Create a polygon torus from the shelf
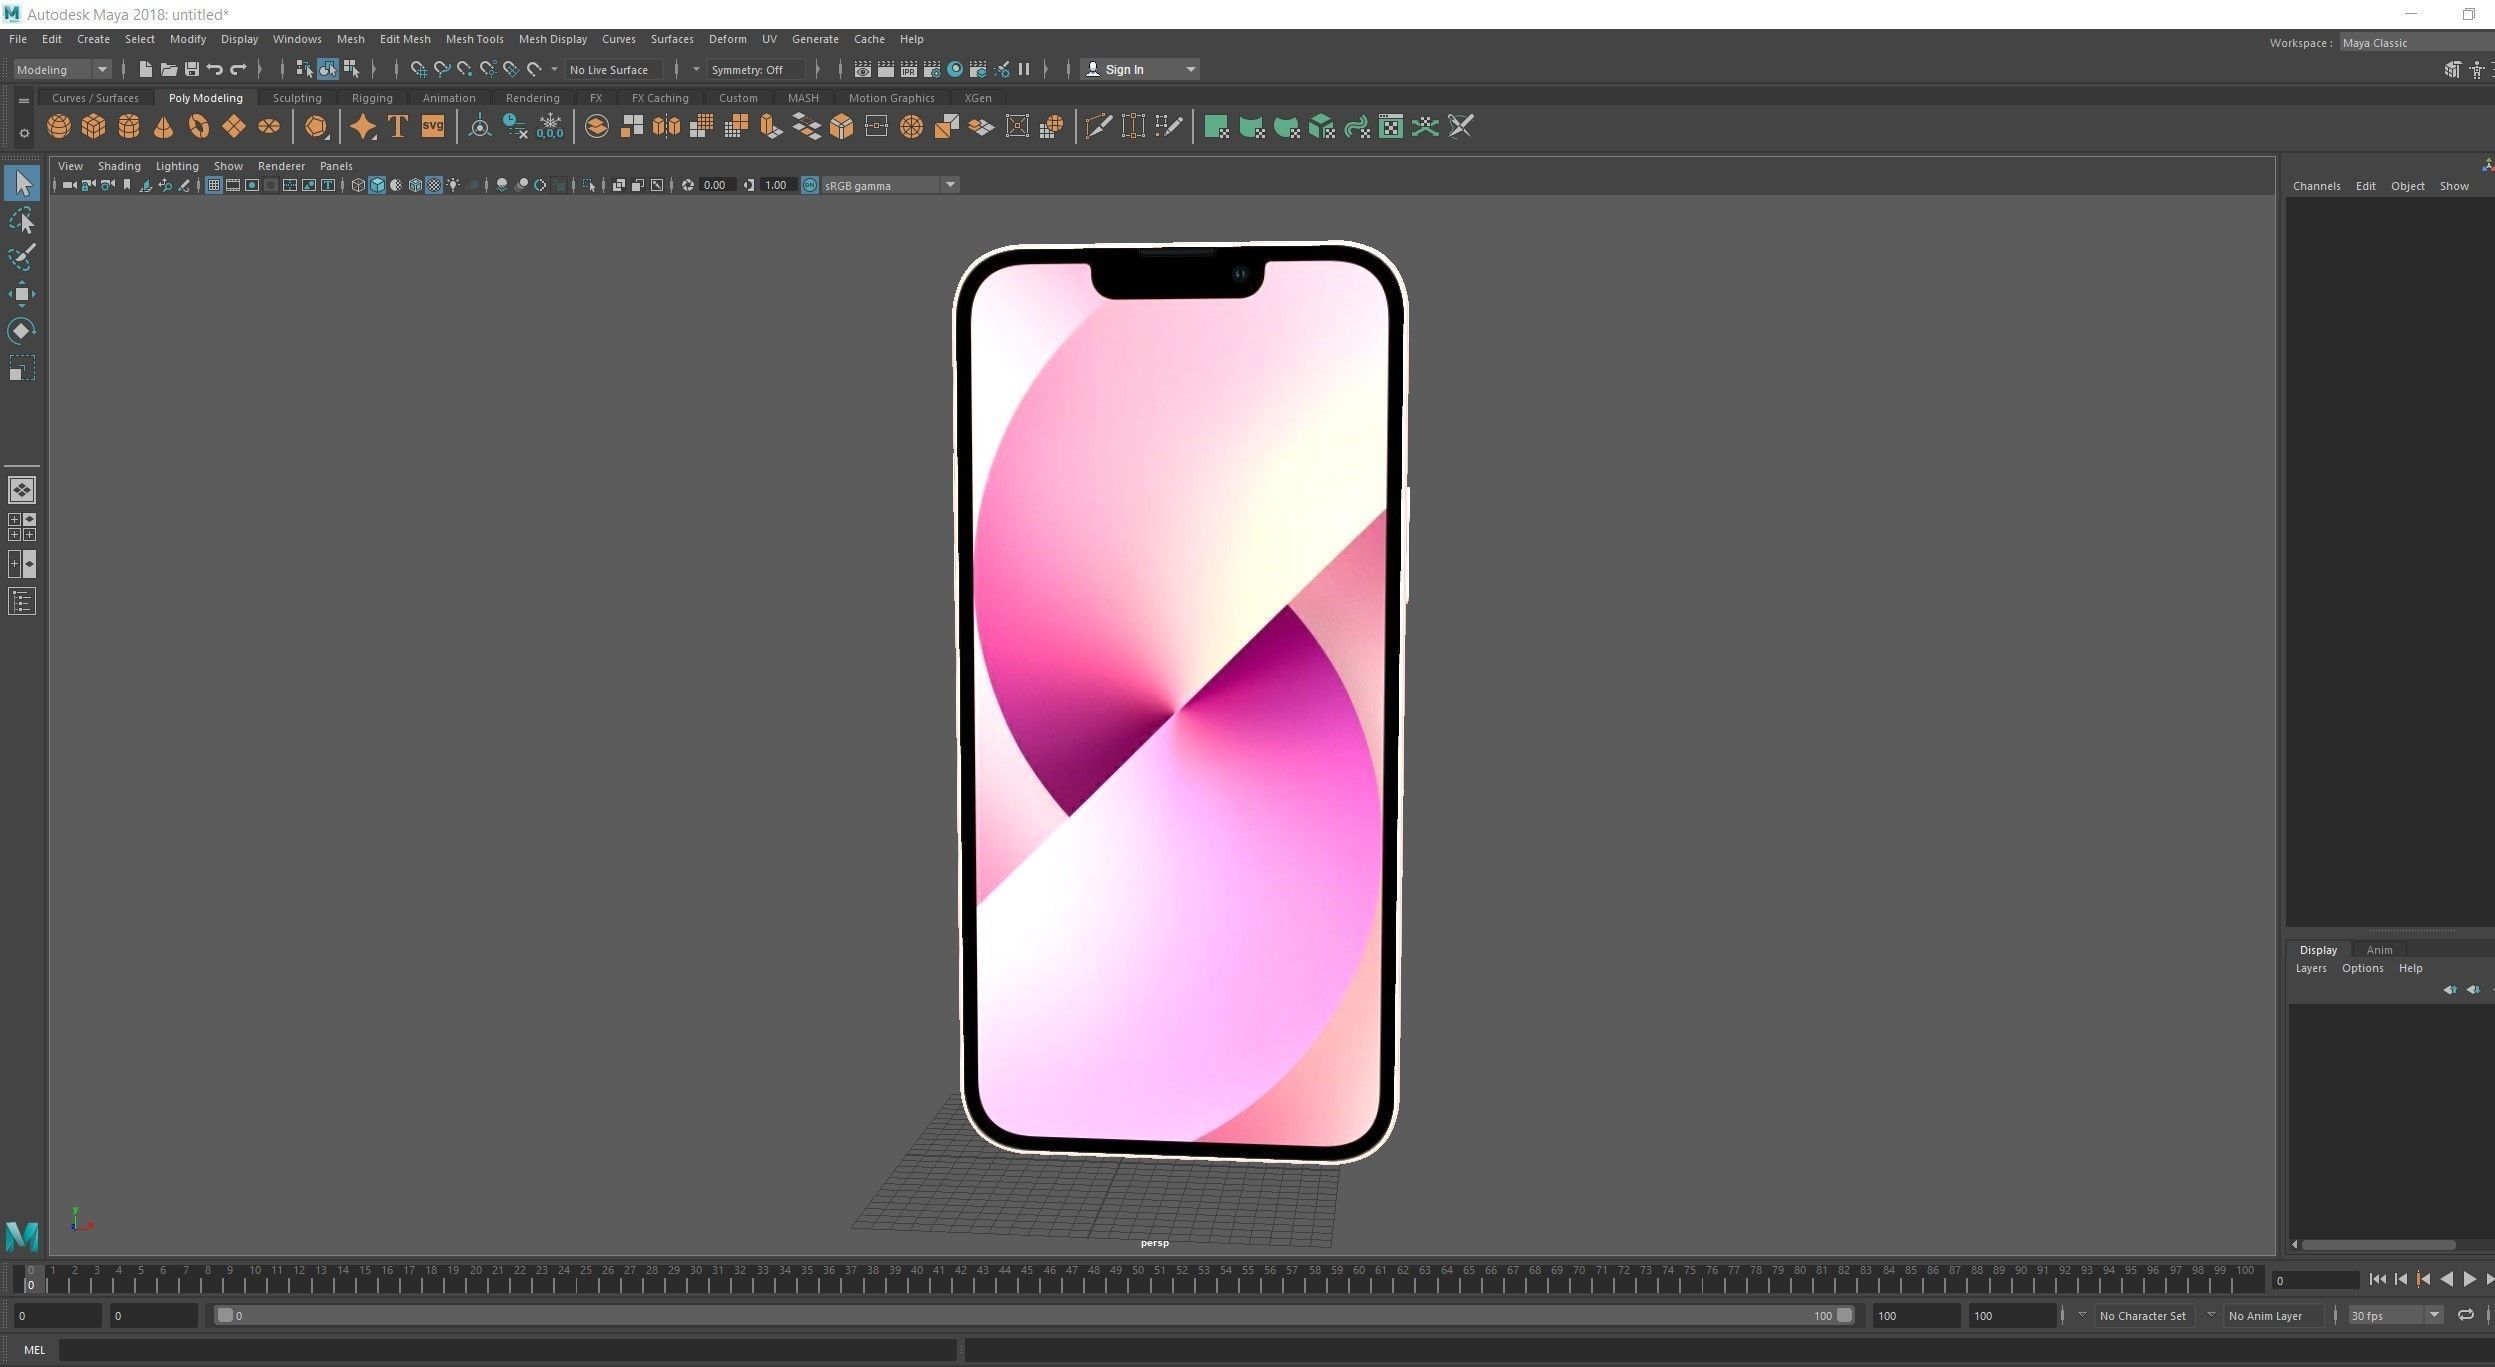Screen dimensions: 2495x1367 pos(199,127)
